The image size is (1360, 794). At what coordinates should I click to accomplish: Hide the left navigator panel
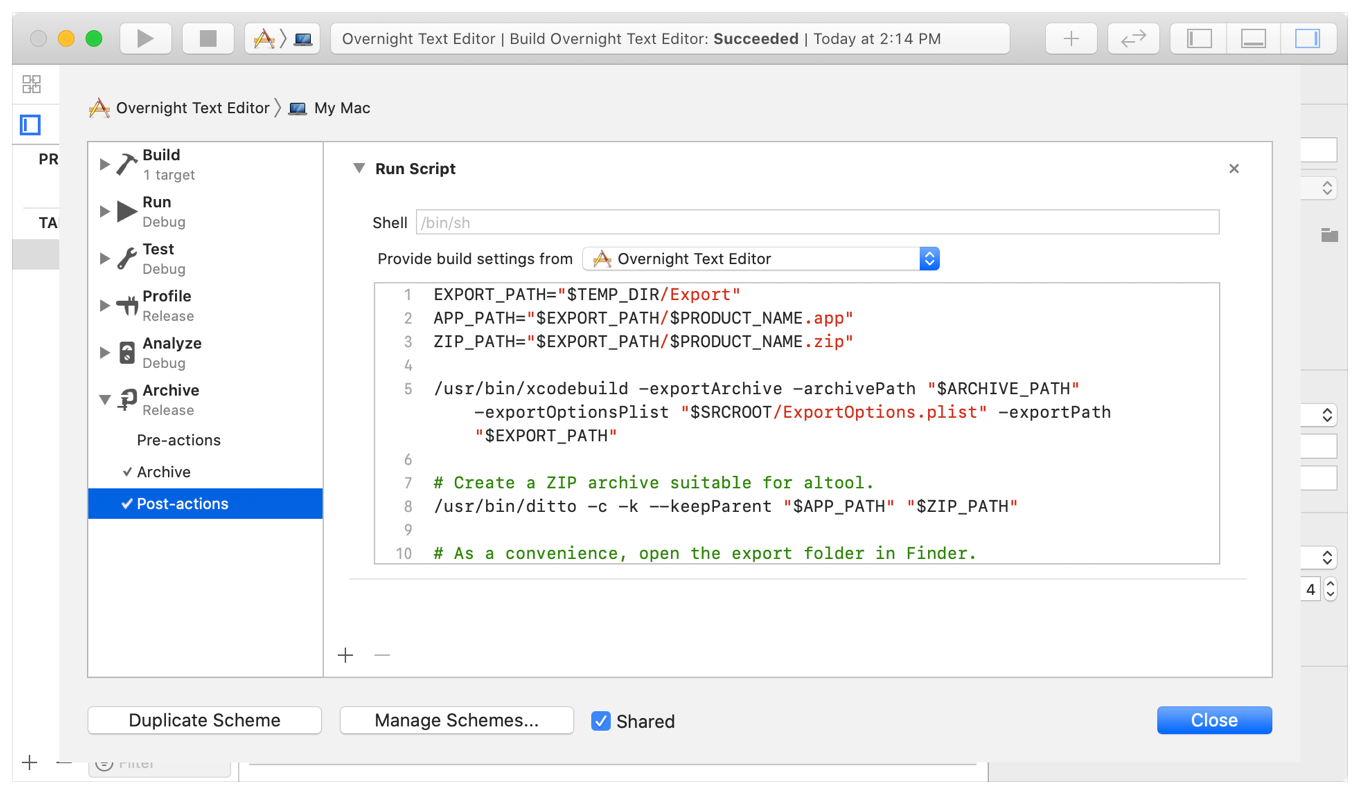click(x=1199, y=39)
